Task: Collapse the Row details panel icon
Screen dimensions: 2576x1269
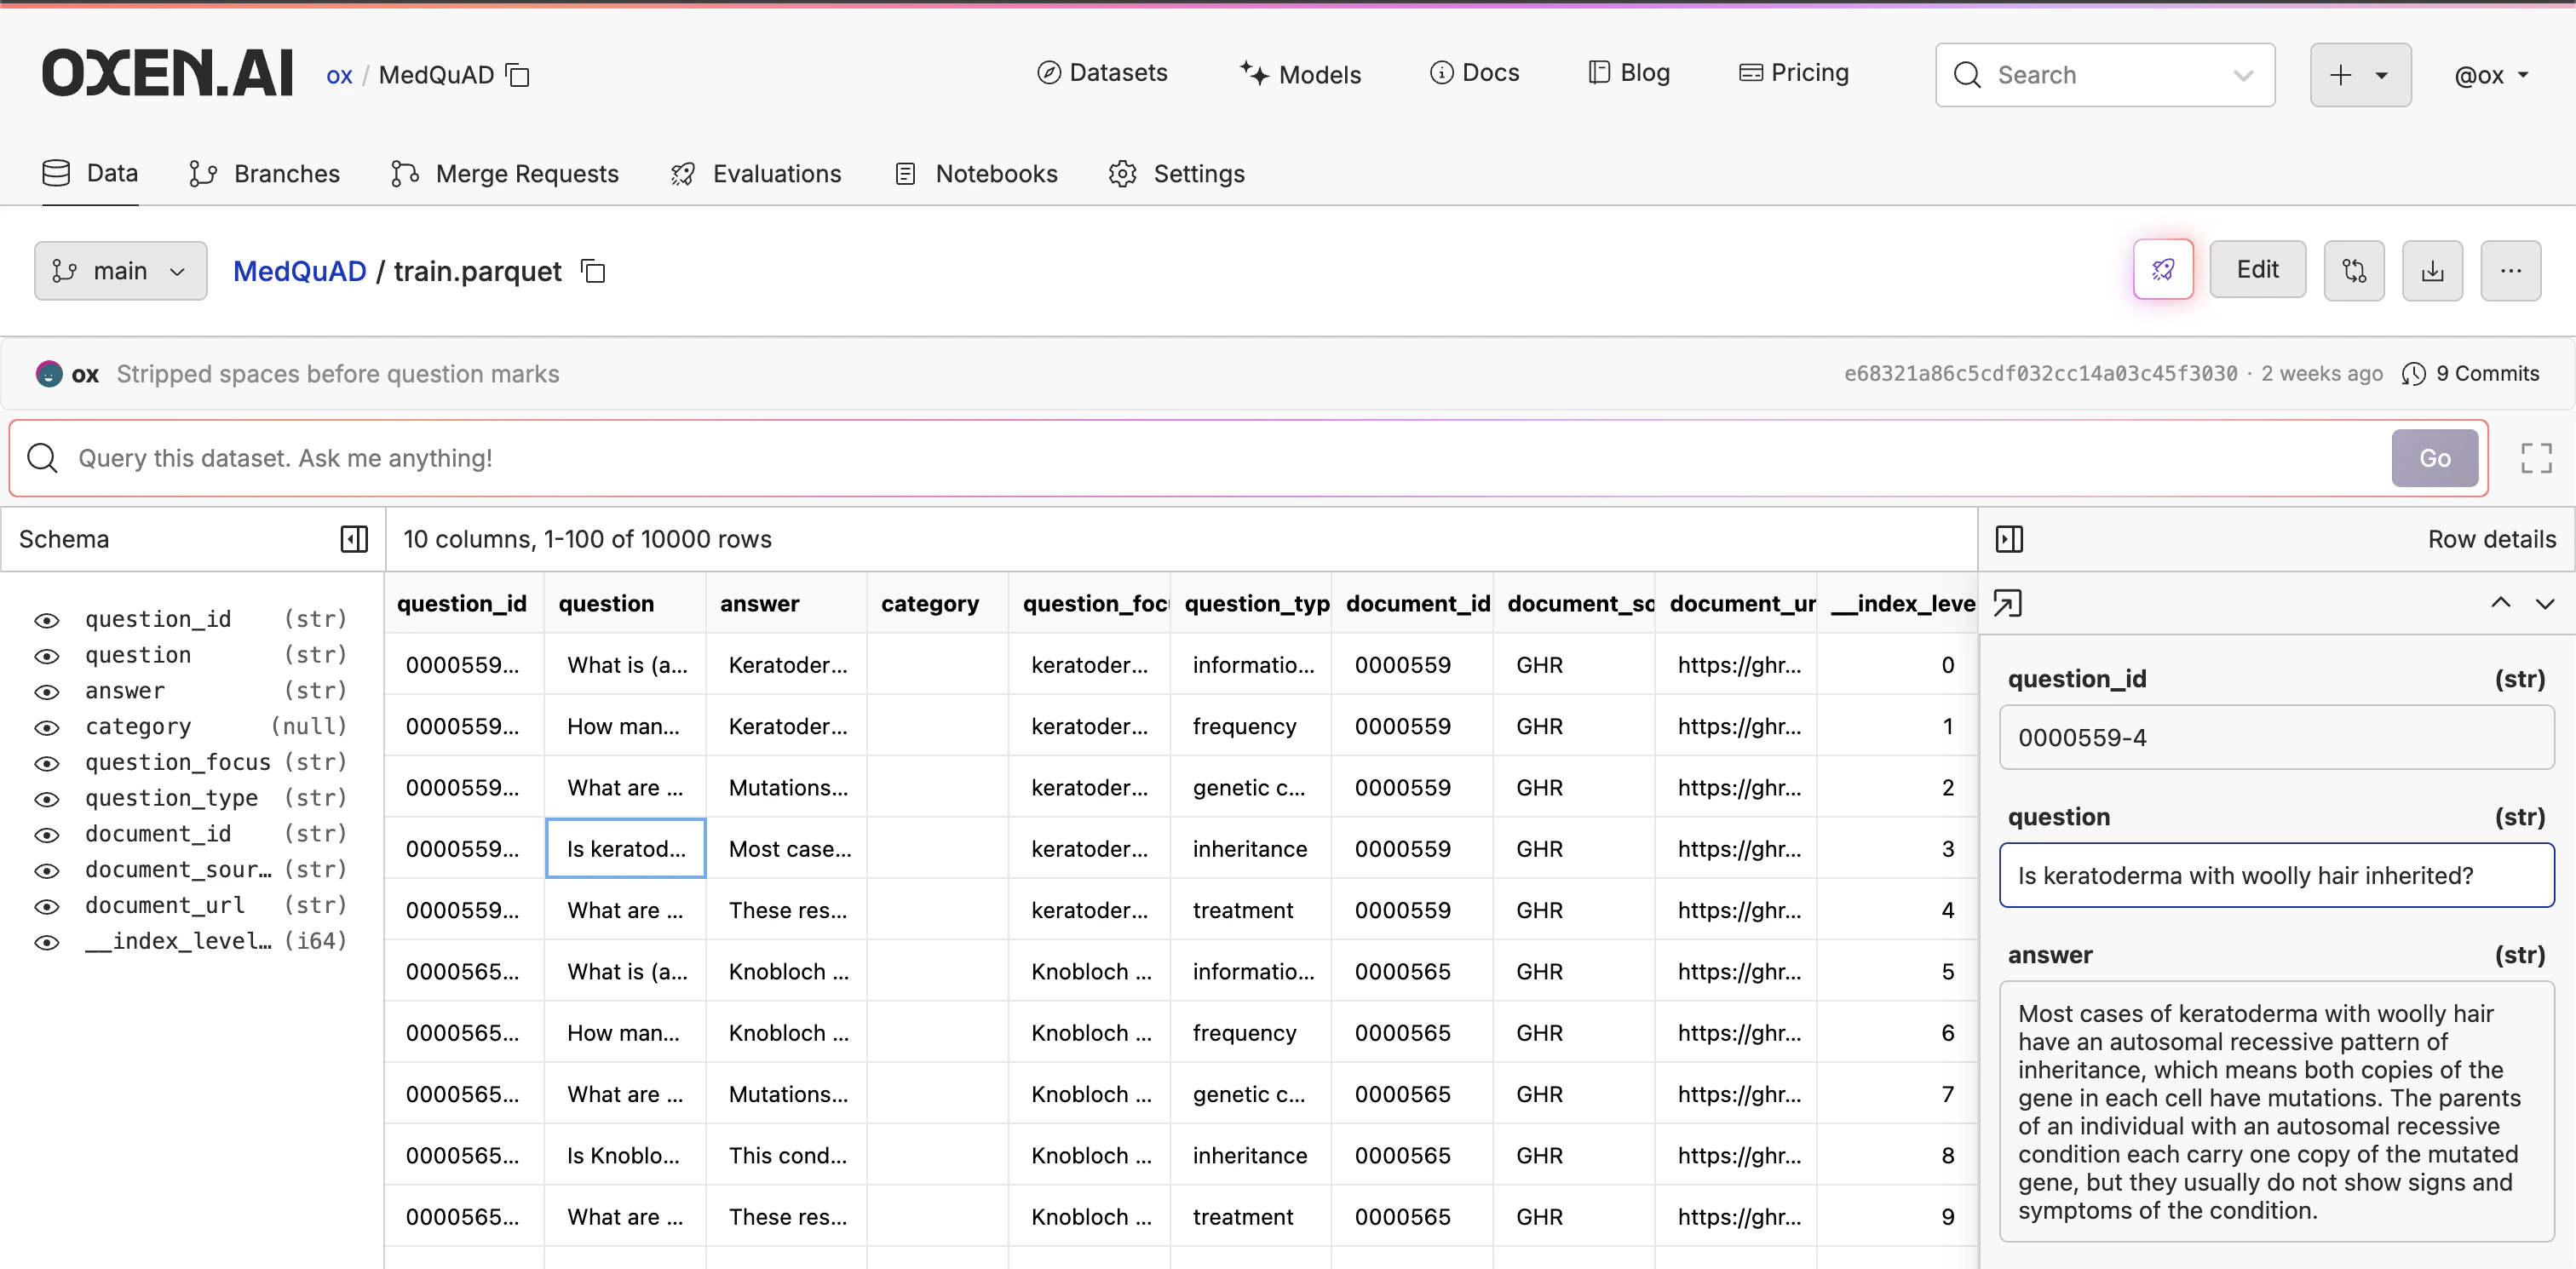Action: tap(2009, 540)
